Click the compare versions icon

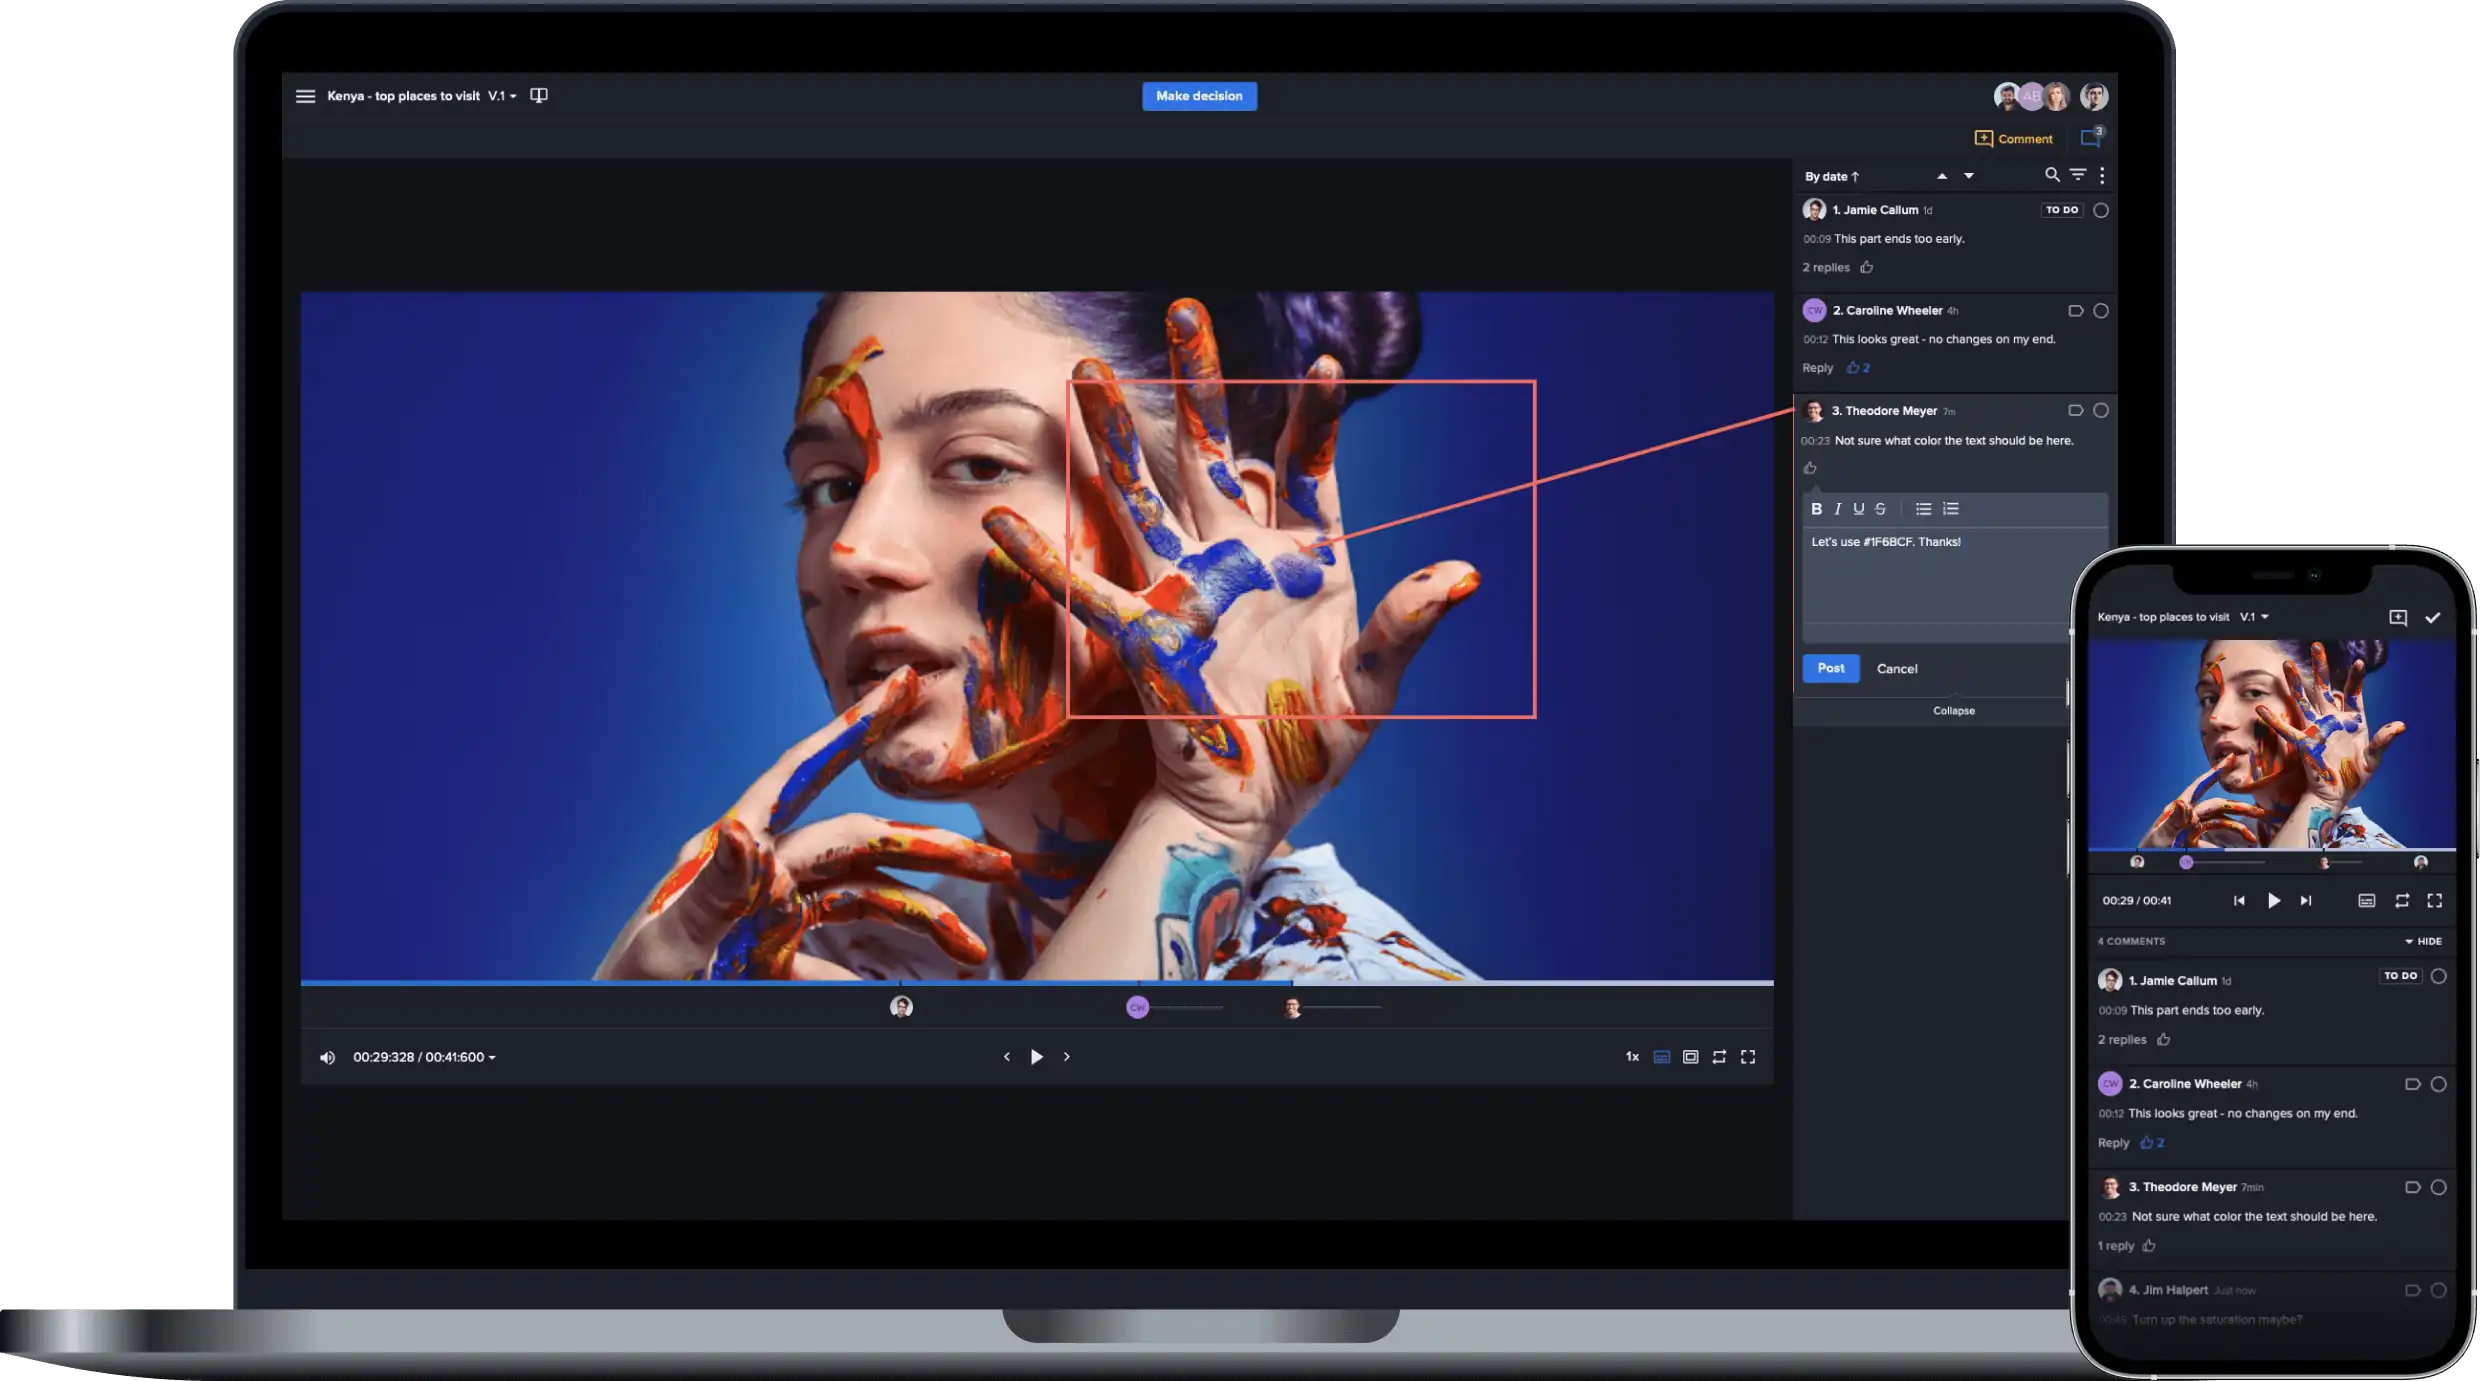click(x=538, y=96)
